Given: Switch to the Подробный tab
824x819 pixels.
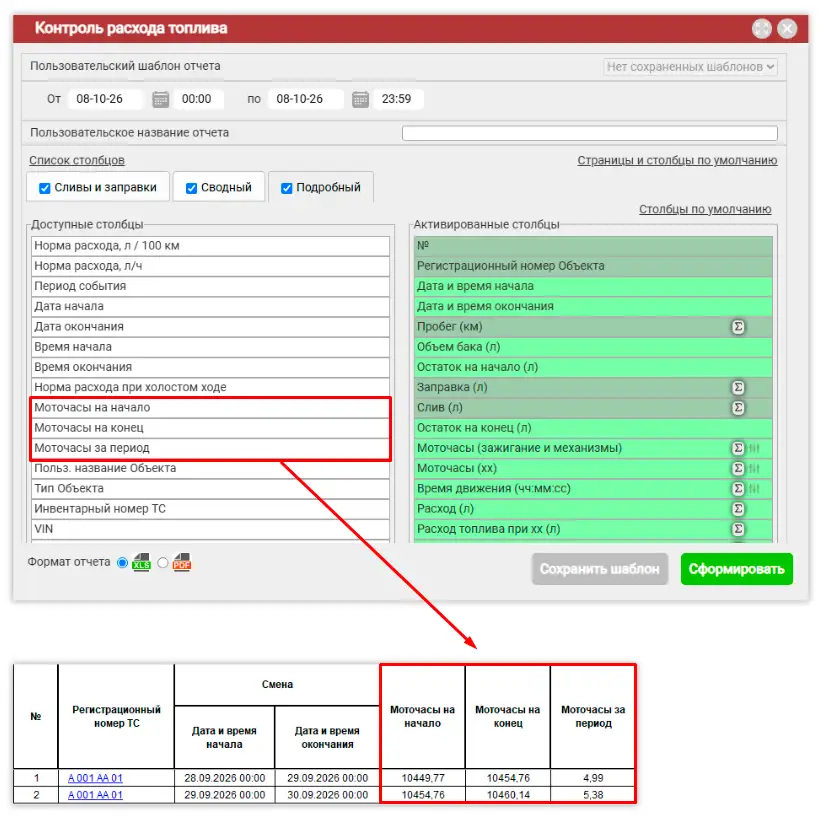Looking at the screenshot, I should 321,187.
